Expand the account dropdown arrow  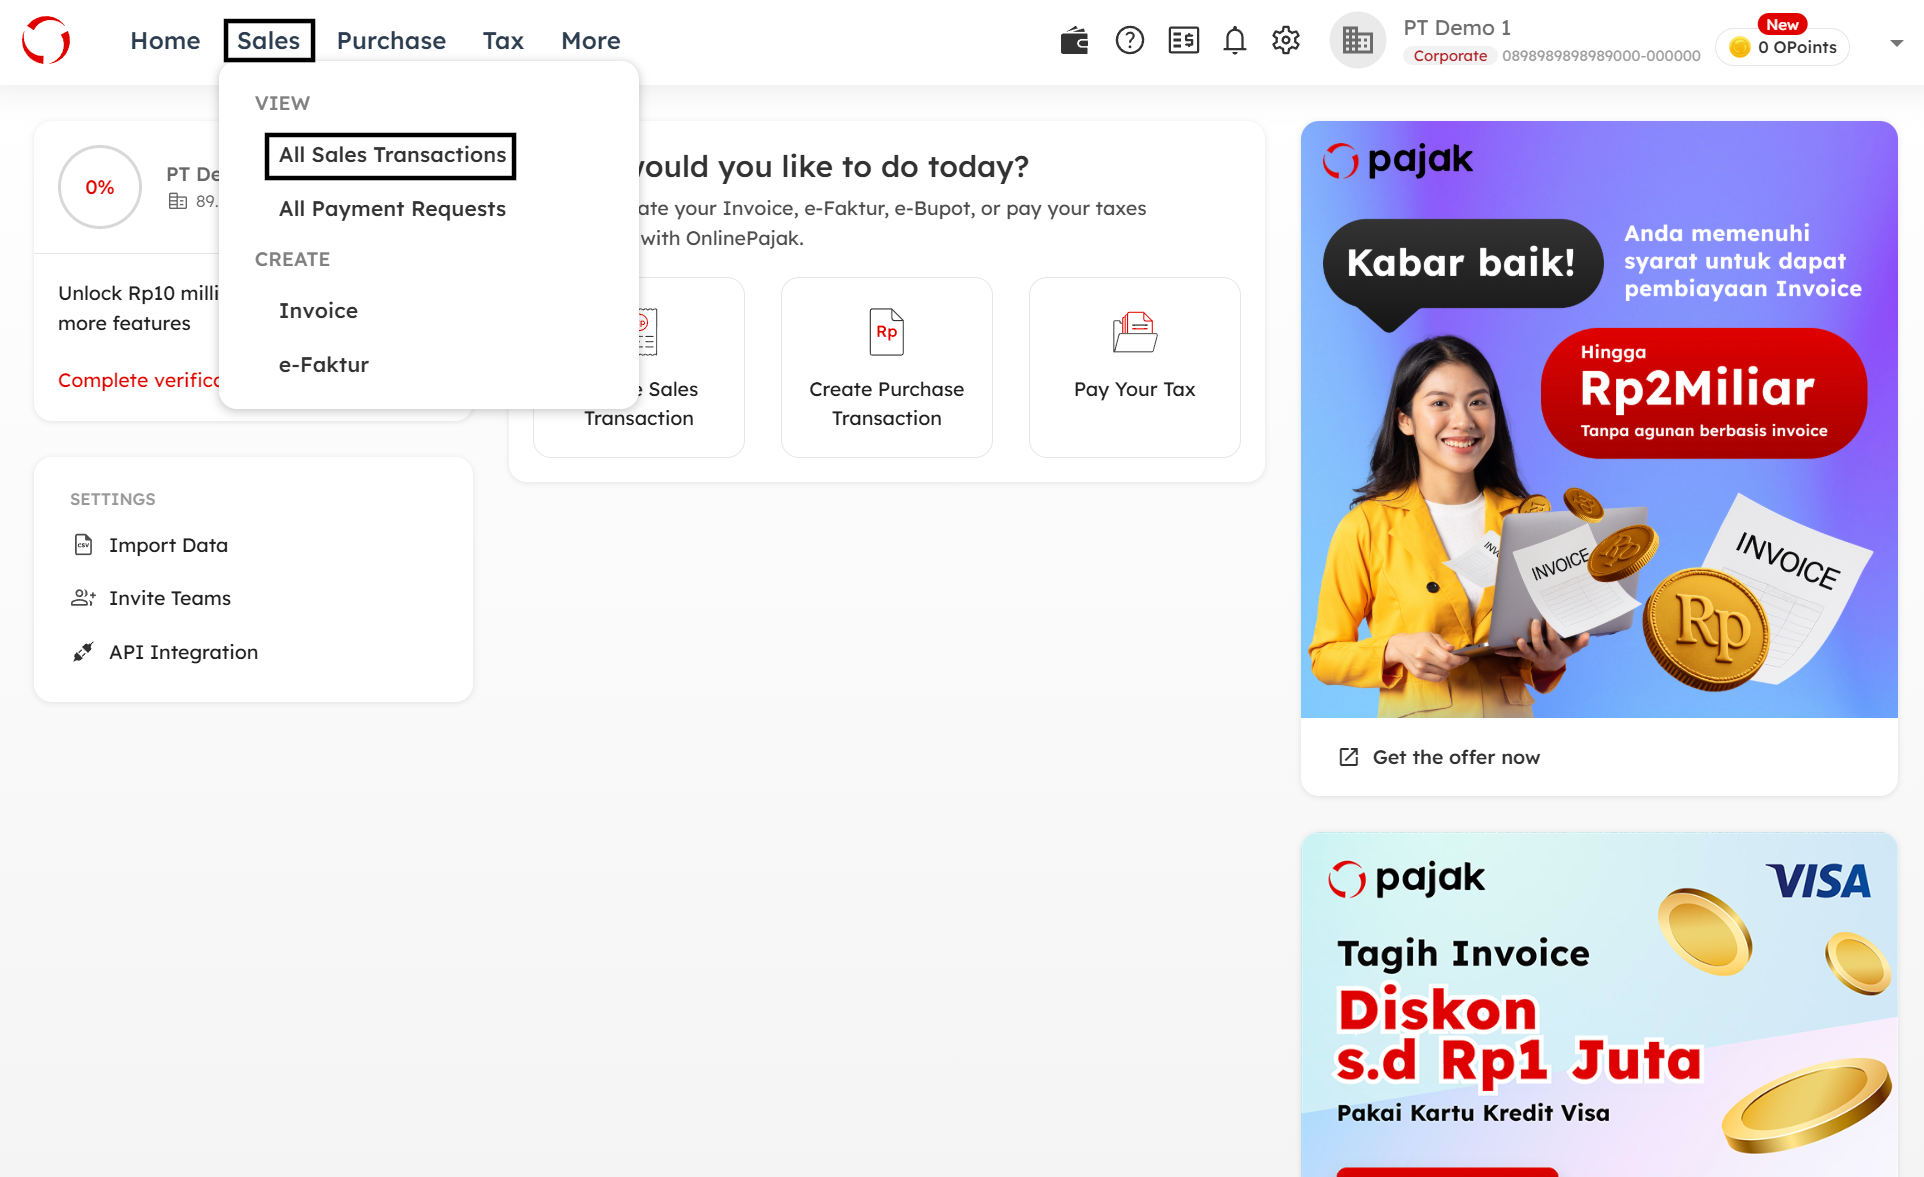(x=1896, y=43)
